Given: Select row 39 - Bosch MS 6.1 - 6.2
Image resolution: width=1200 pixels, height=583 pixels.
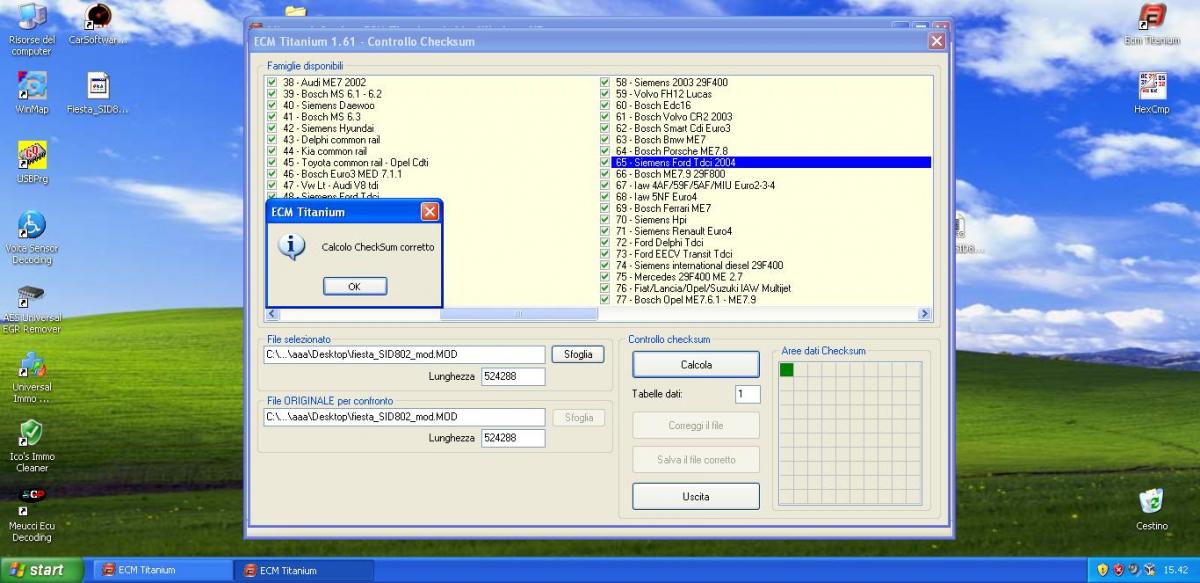Looking at the screenshot, I should click(x=331, y=94).
